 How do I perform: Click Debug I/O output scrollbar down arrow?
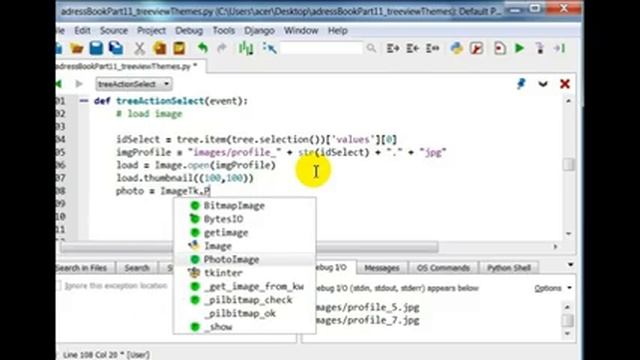coord(568,334)
